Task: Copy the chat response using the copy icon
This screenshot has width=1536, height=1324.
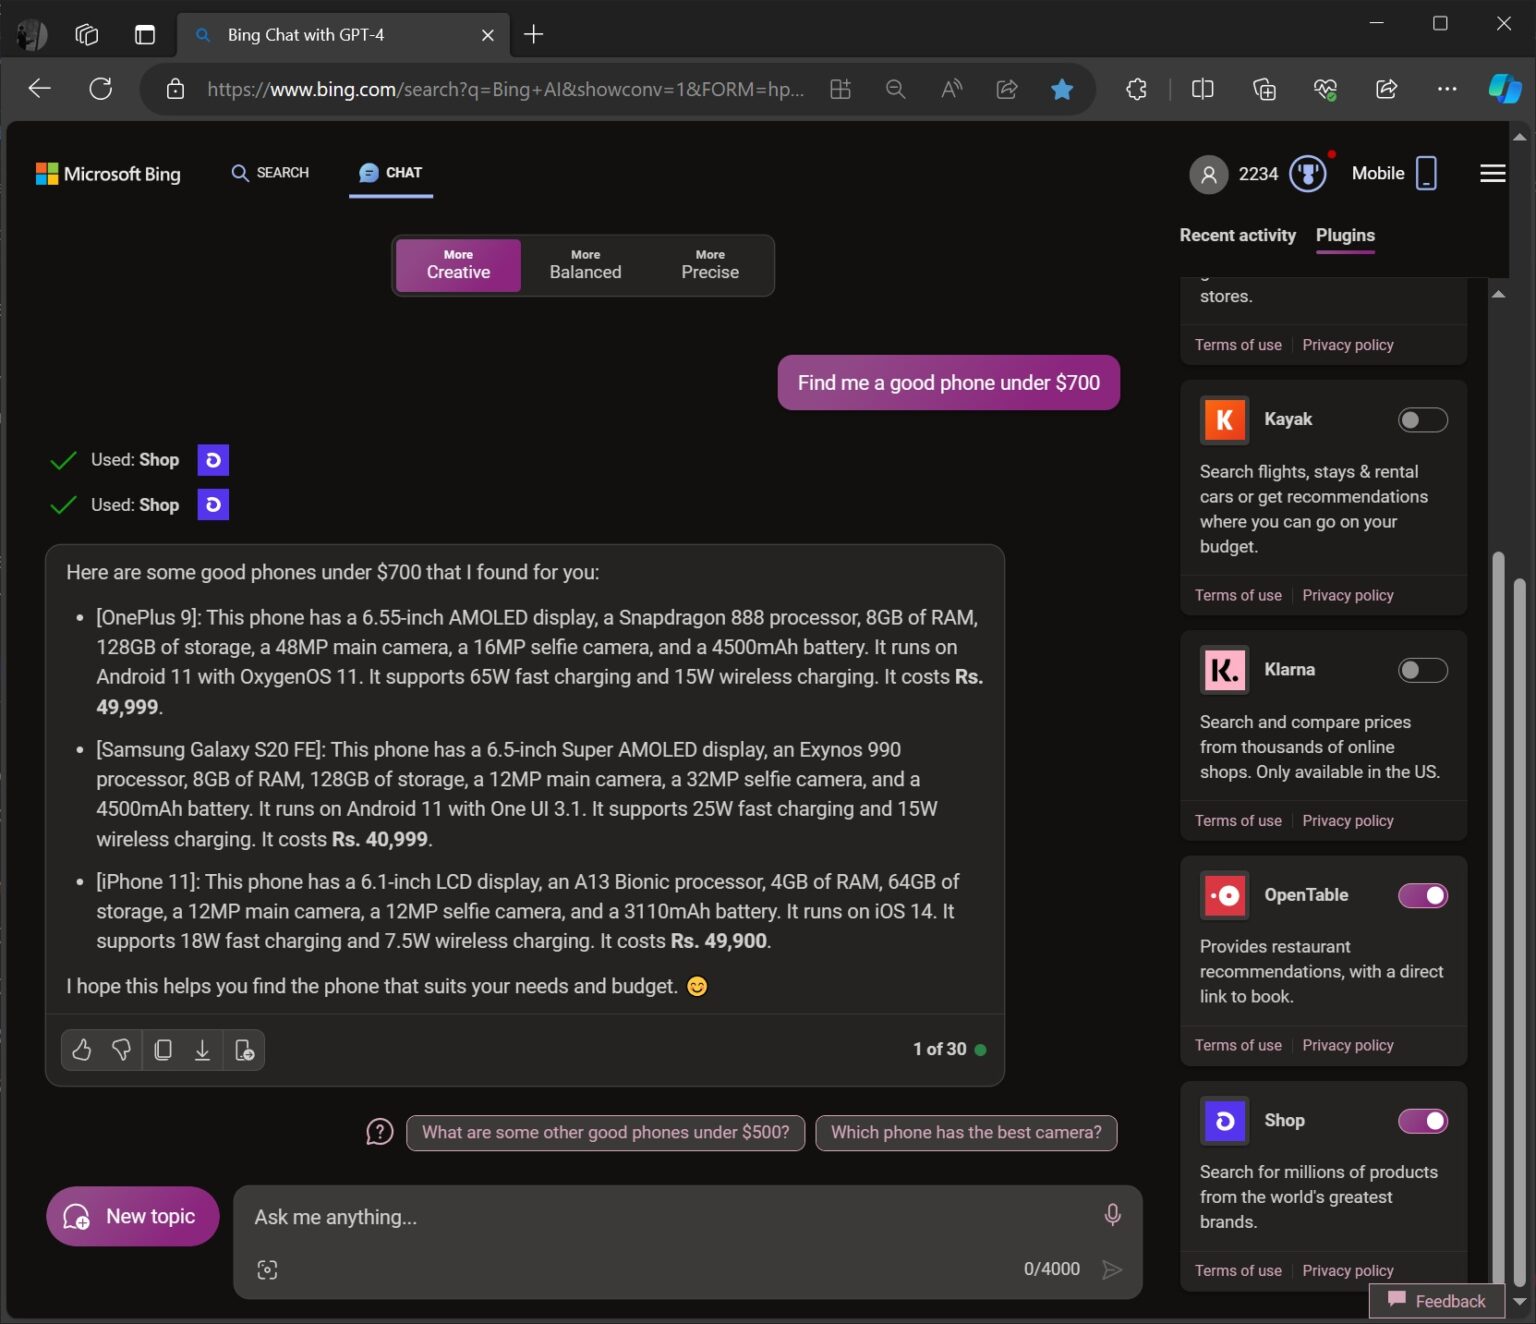Action: (x=163, y=1050)
